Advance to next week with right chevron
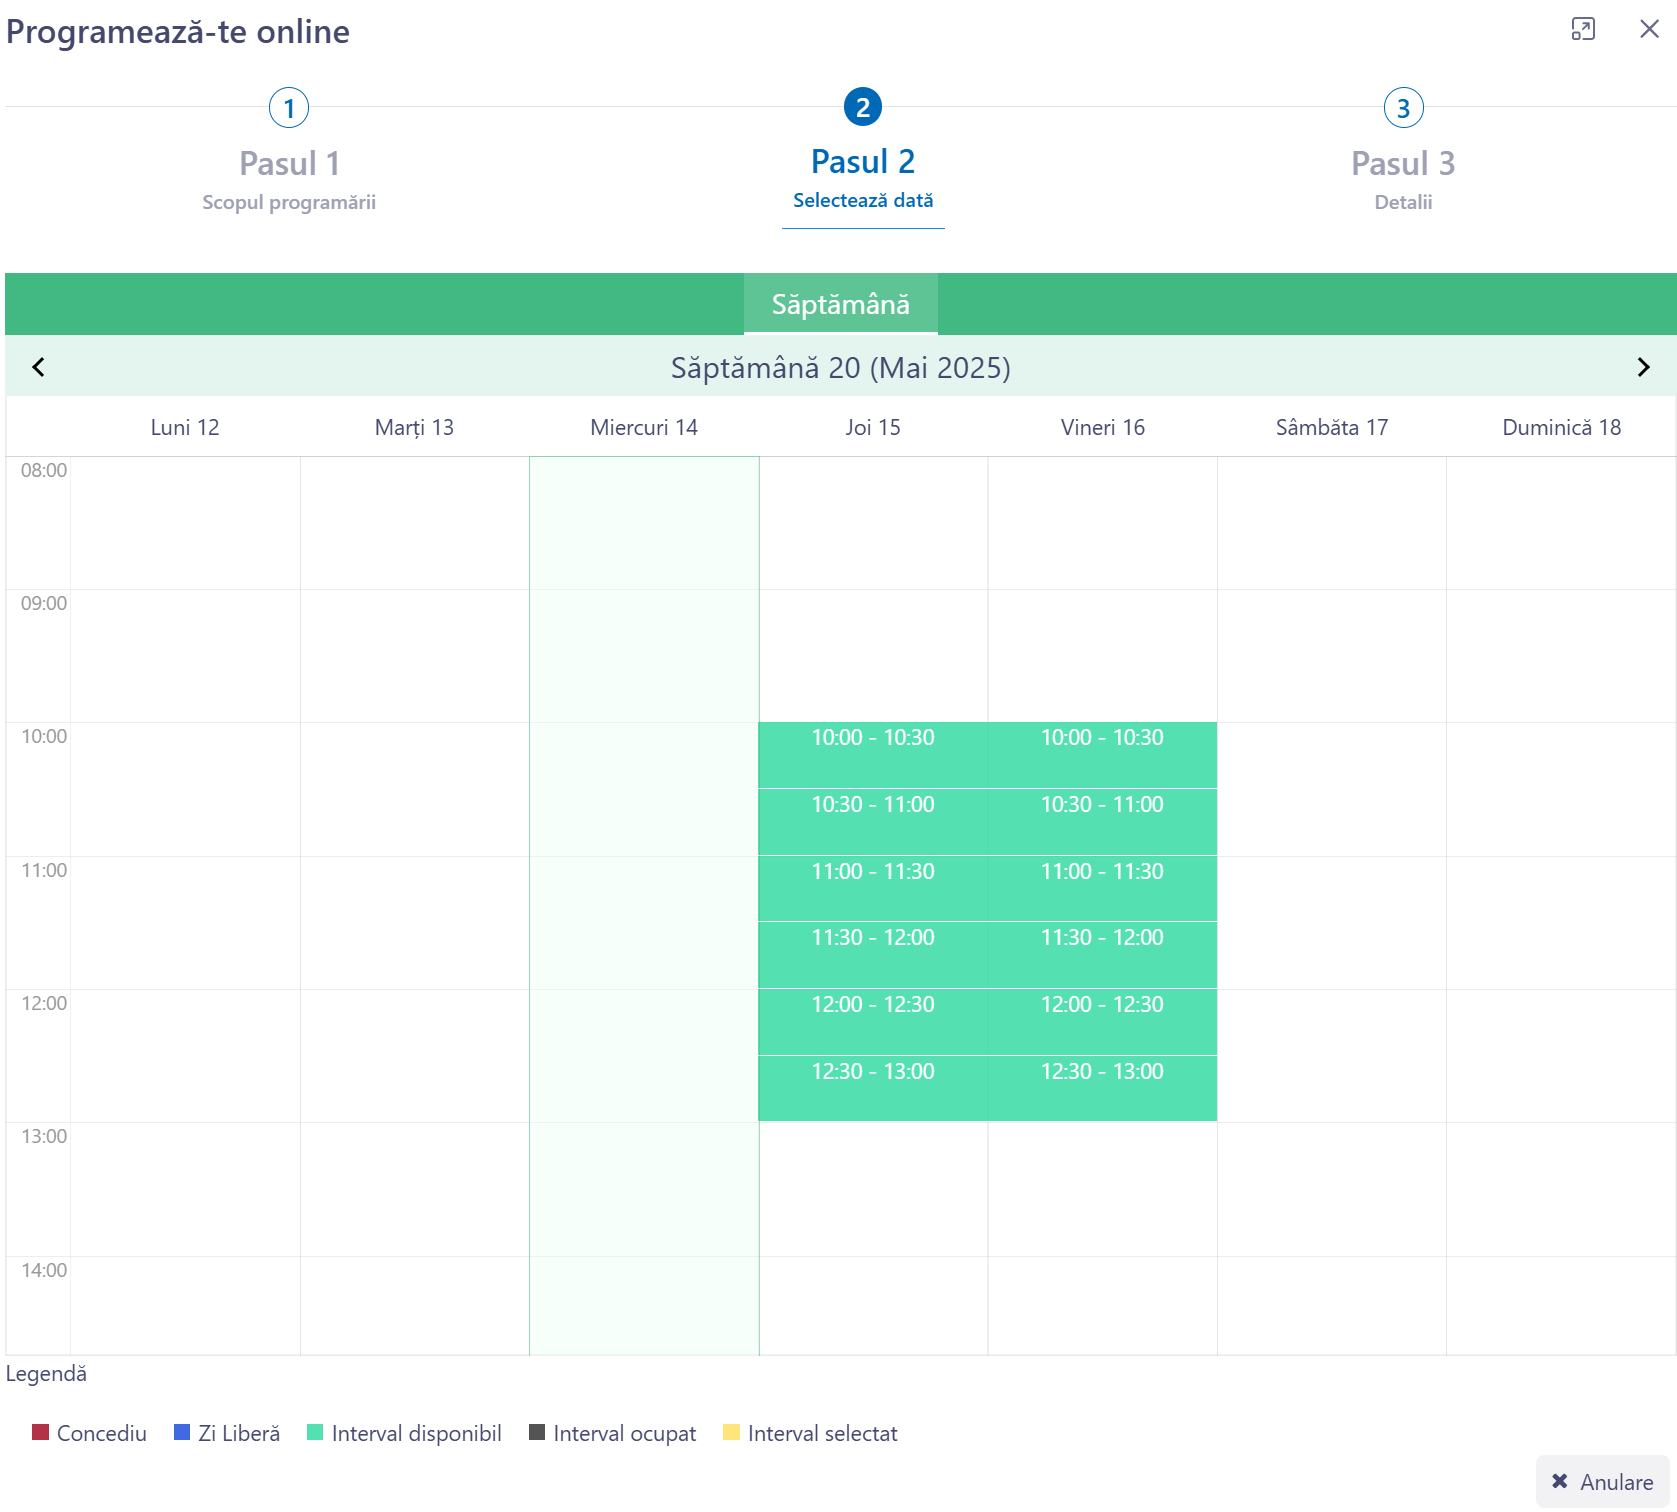This screenshot has width=1677, height=1512. [x=1642, y=367]
